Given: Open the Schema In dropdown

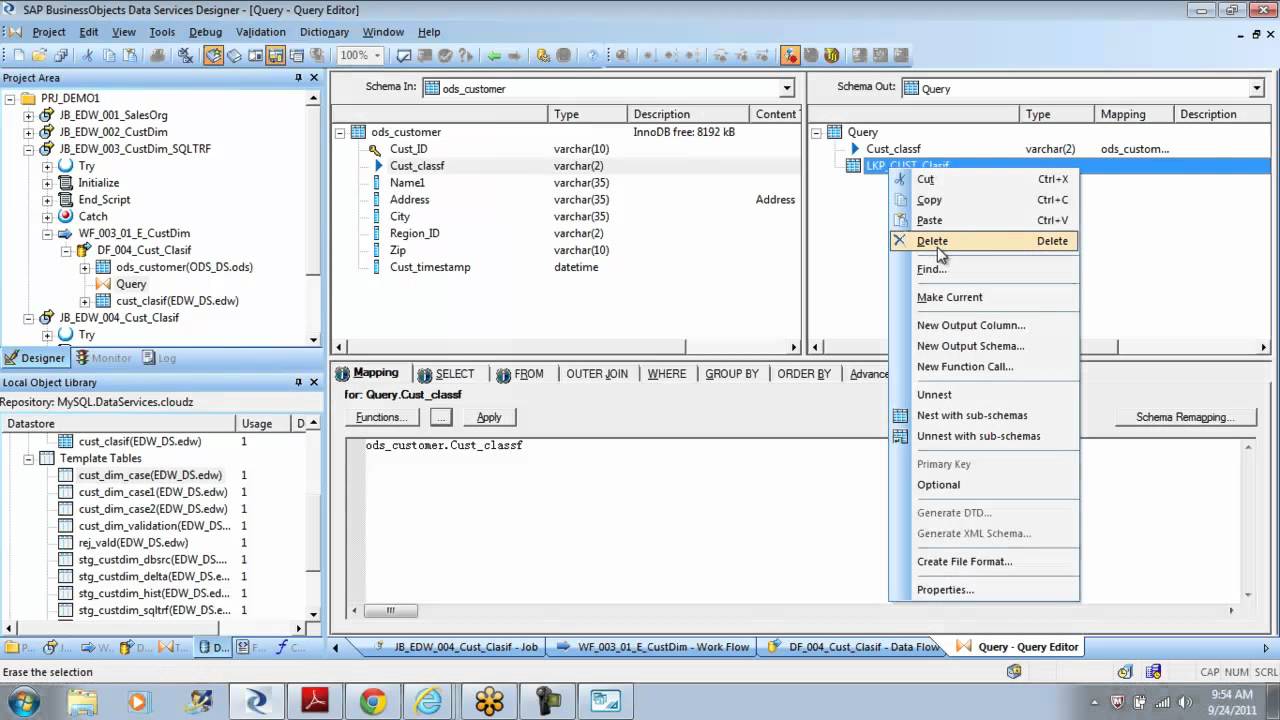Looking at the screenshot, I should pyautogui.click(x=787, y=88).
